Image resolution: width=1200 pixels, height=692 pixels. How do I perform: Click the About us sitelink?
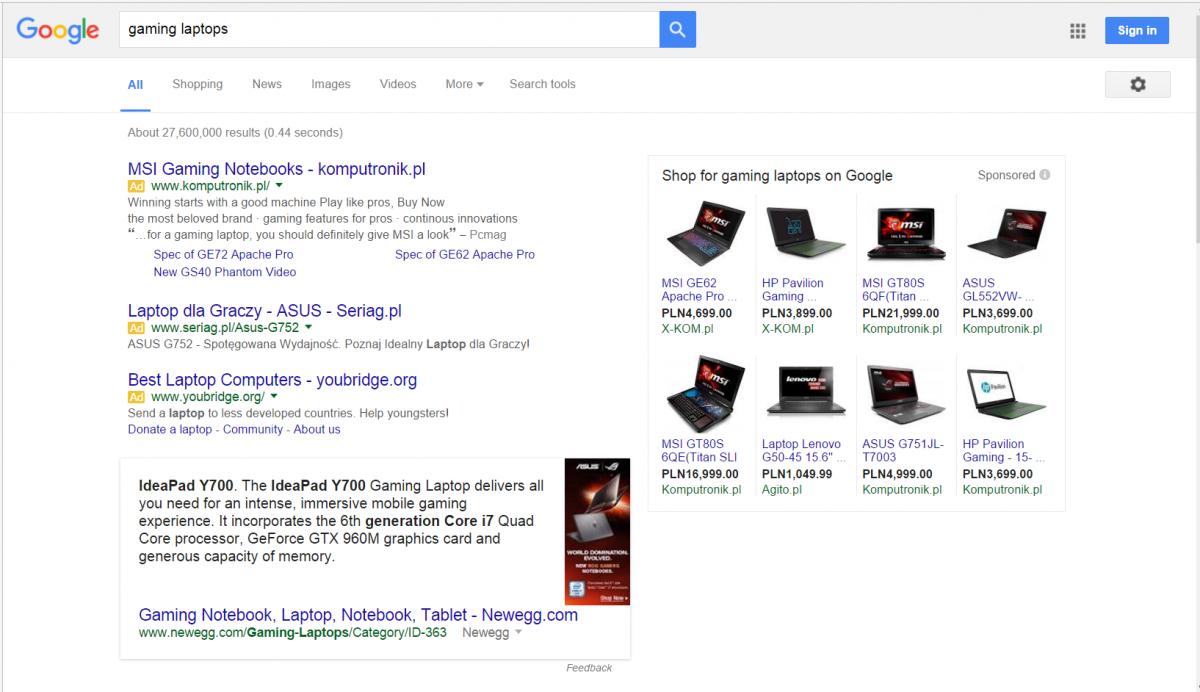pos(317,429)
